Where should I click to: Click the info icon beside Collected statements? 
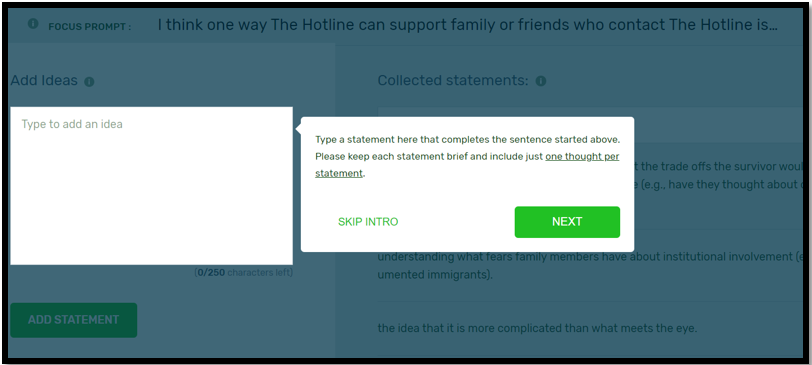coord(541,81)
